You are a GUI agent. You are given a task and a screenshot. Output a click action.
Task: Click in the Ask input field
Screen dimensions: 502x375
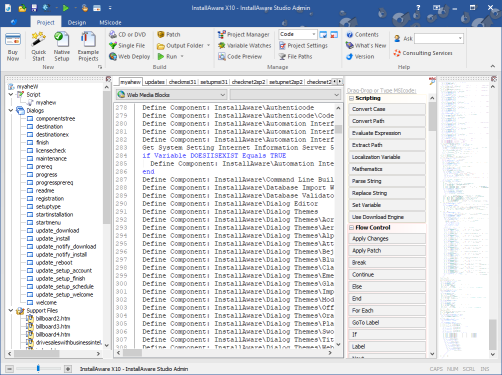click(436, 38)
